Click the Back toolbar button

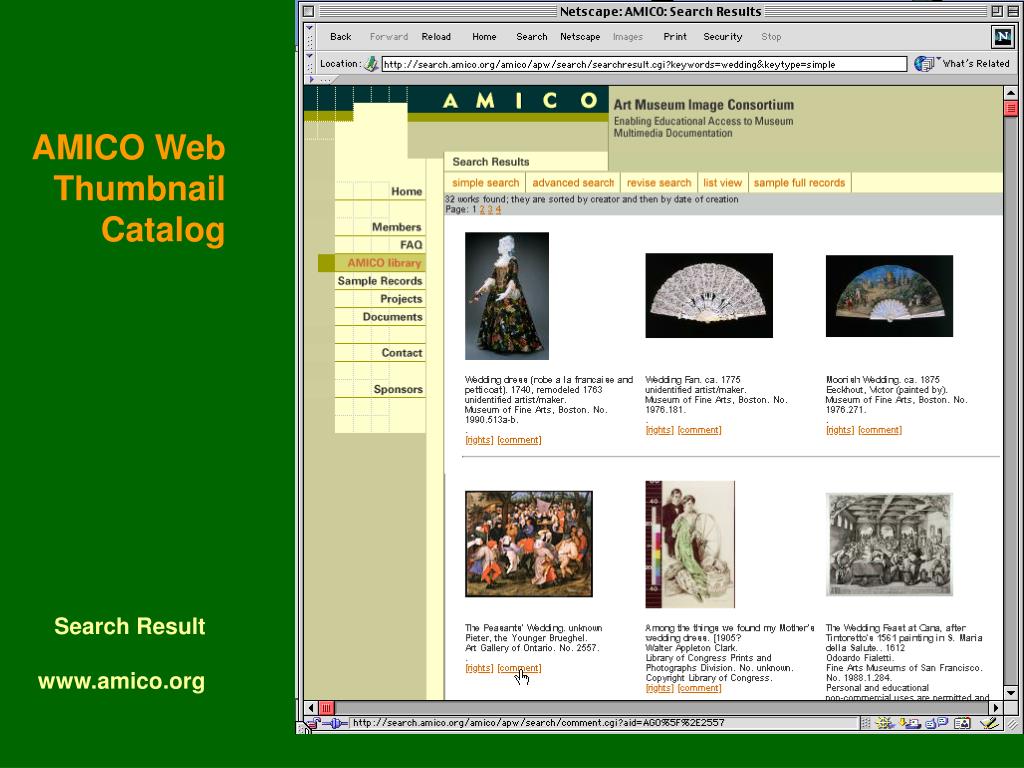click(340, 37)
